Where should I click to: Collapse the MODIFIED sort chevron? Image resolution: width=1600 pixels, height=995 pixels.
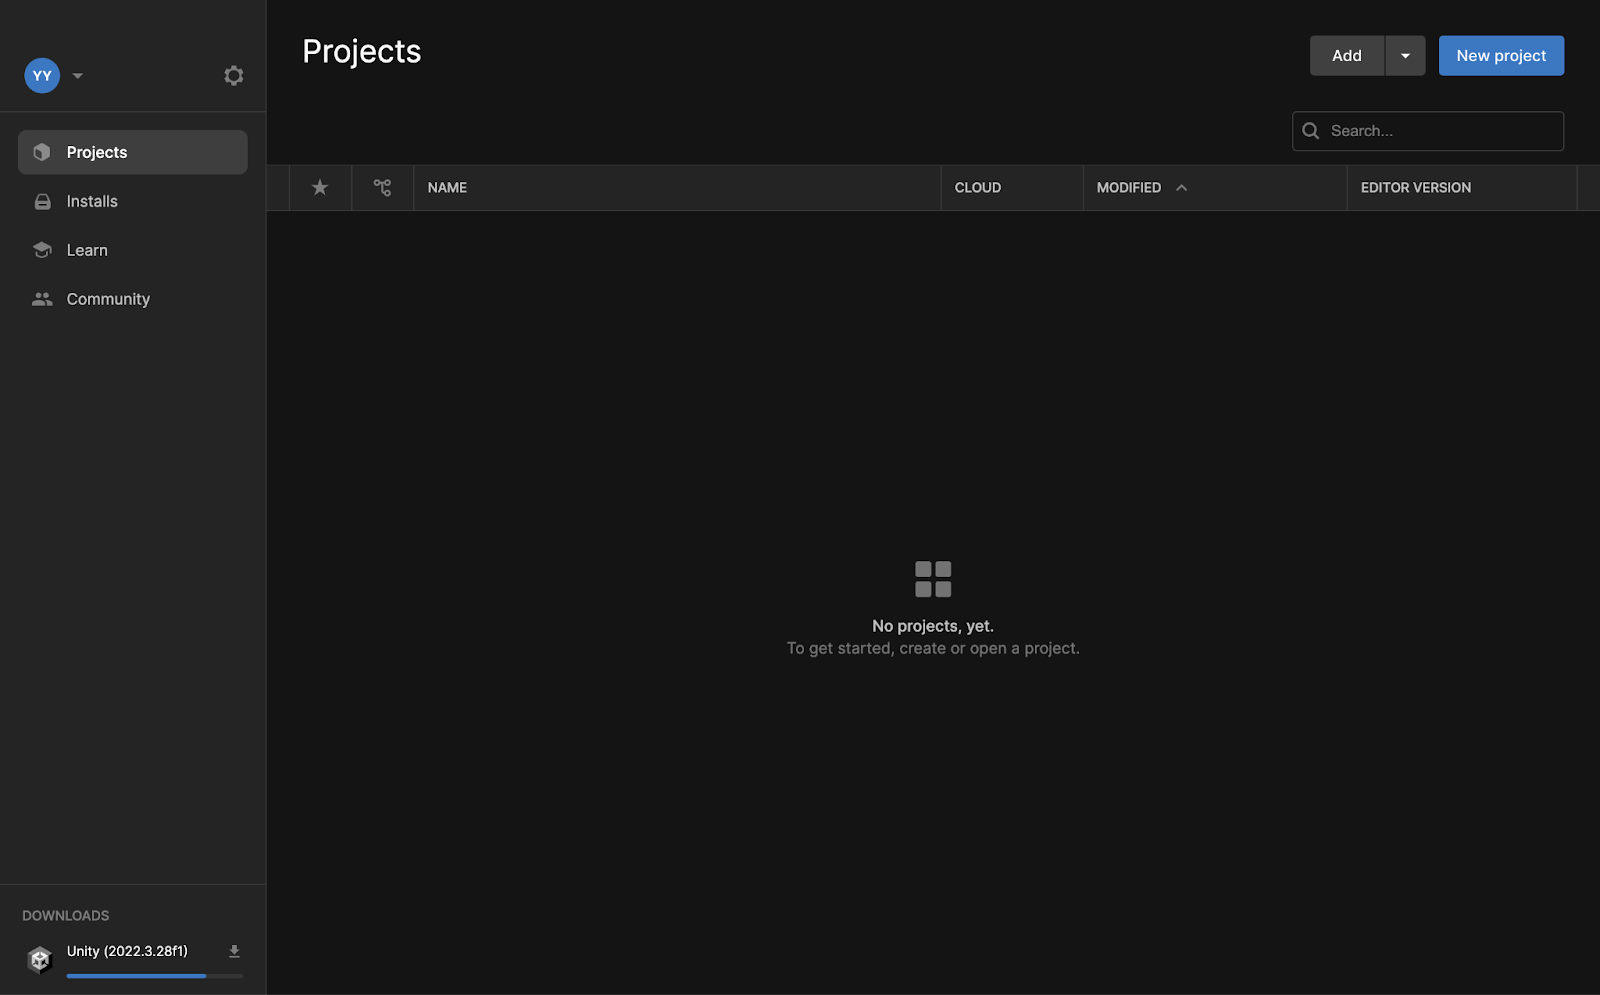1182,187
